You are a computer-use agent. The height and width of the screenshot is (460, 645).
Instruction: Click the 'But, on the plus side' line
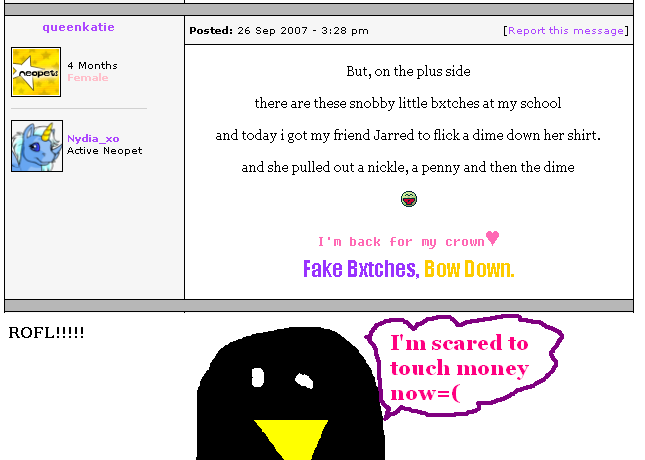pyautogui.click(x=408, y=72)
